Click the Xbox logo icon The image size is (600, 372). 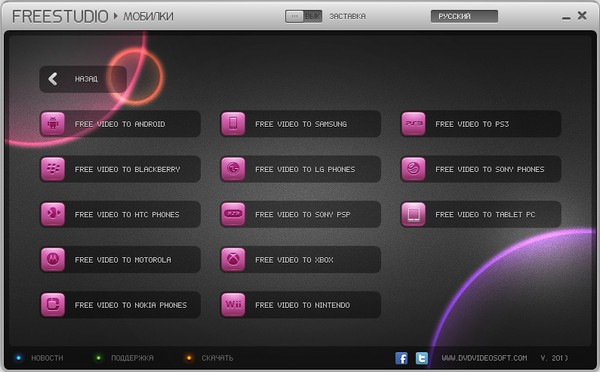pos(233,259)
